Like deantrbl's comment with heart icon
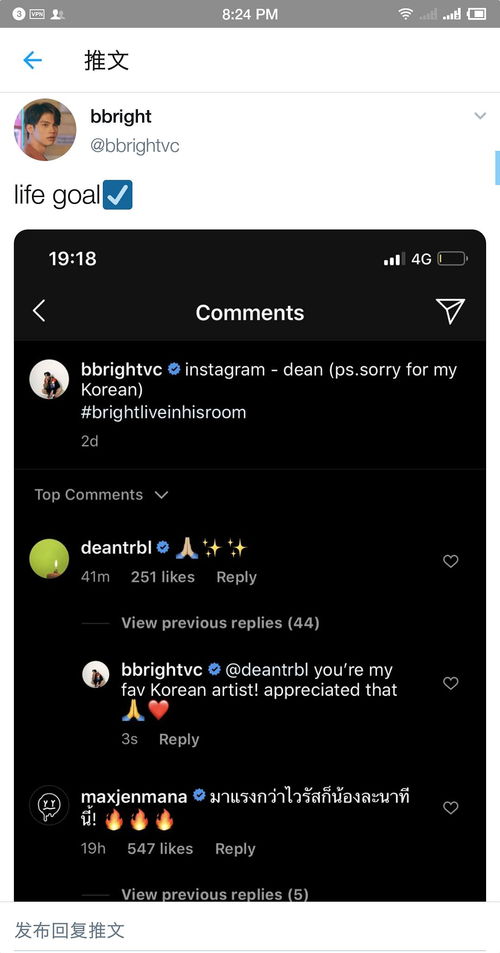The height and width of the screenshot is (953, 500). [450, 562]
